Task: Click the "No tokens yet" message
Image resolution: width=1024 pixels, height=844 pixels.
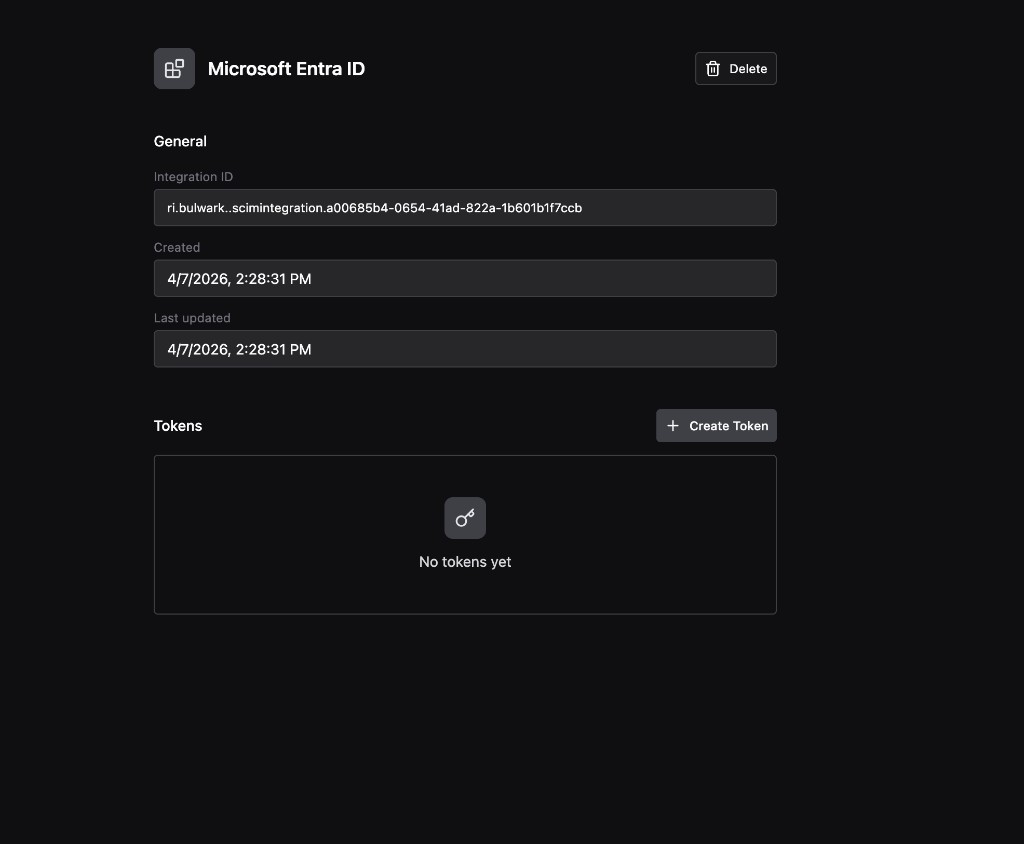Action: click(465, 562)
